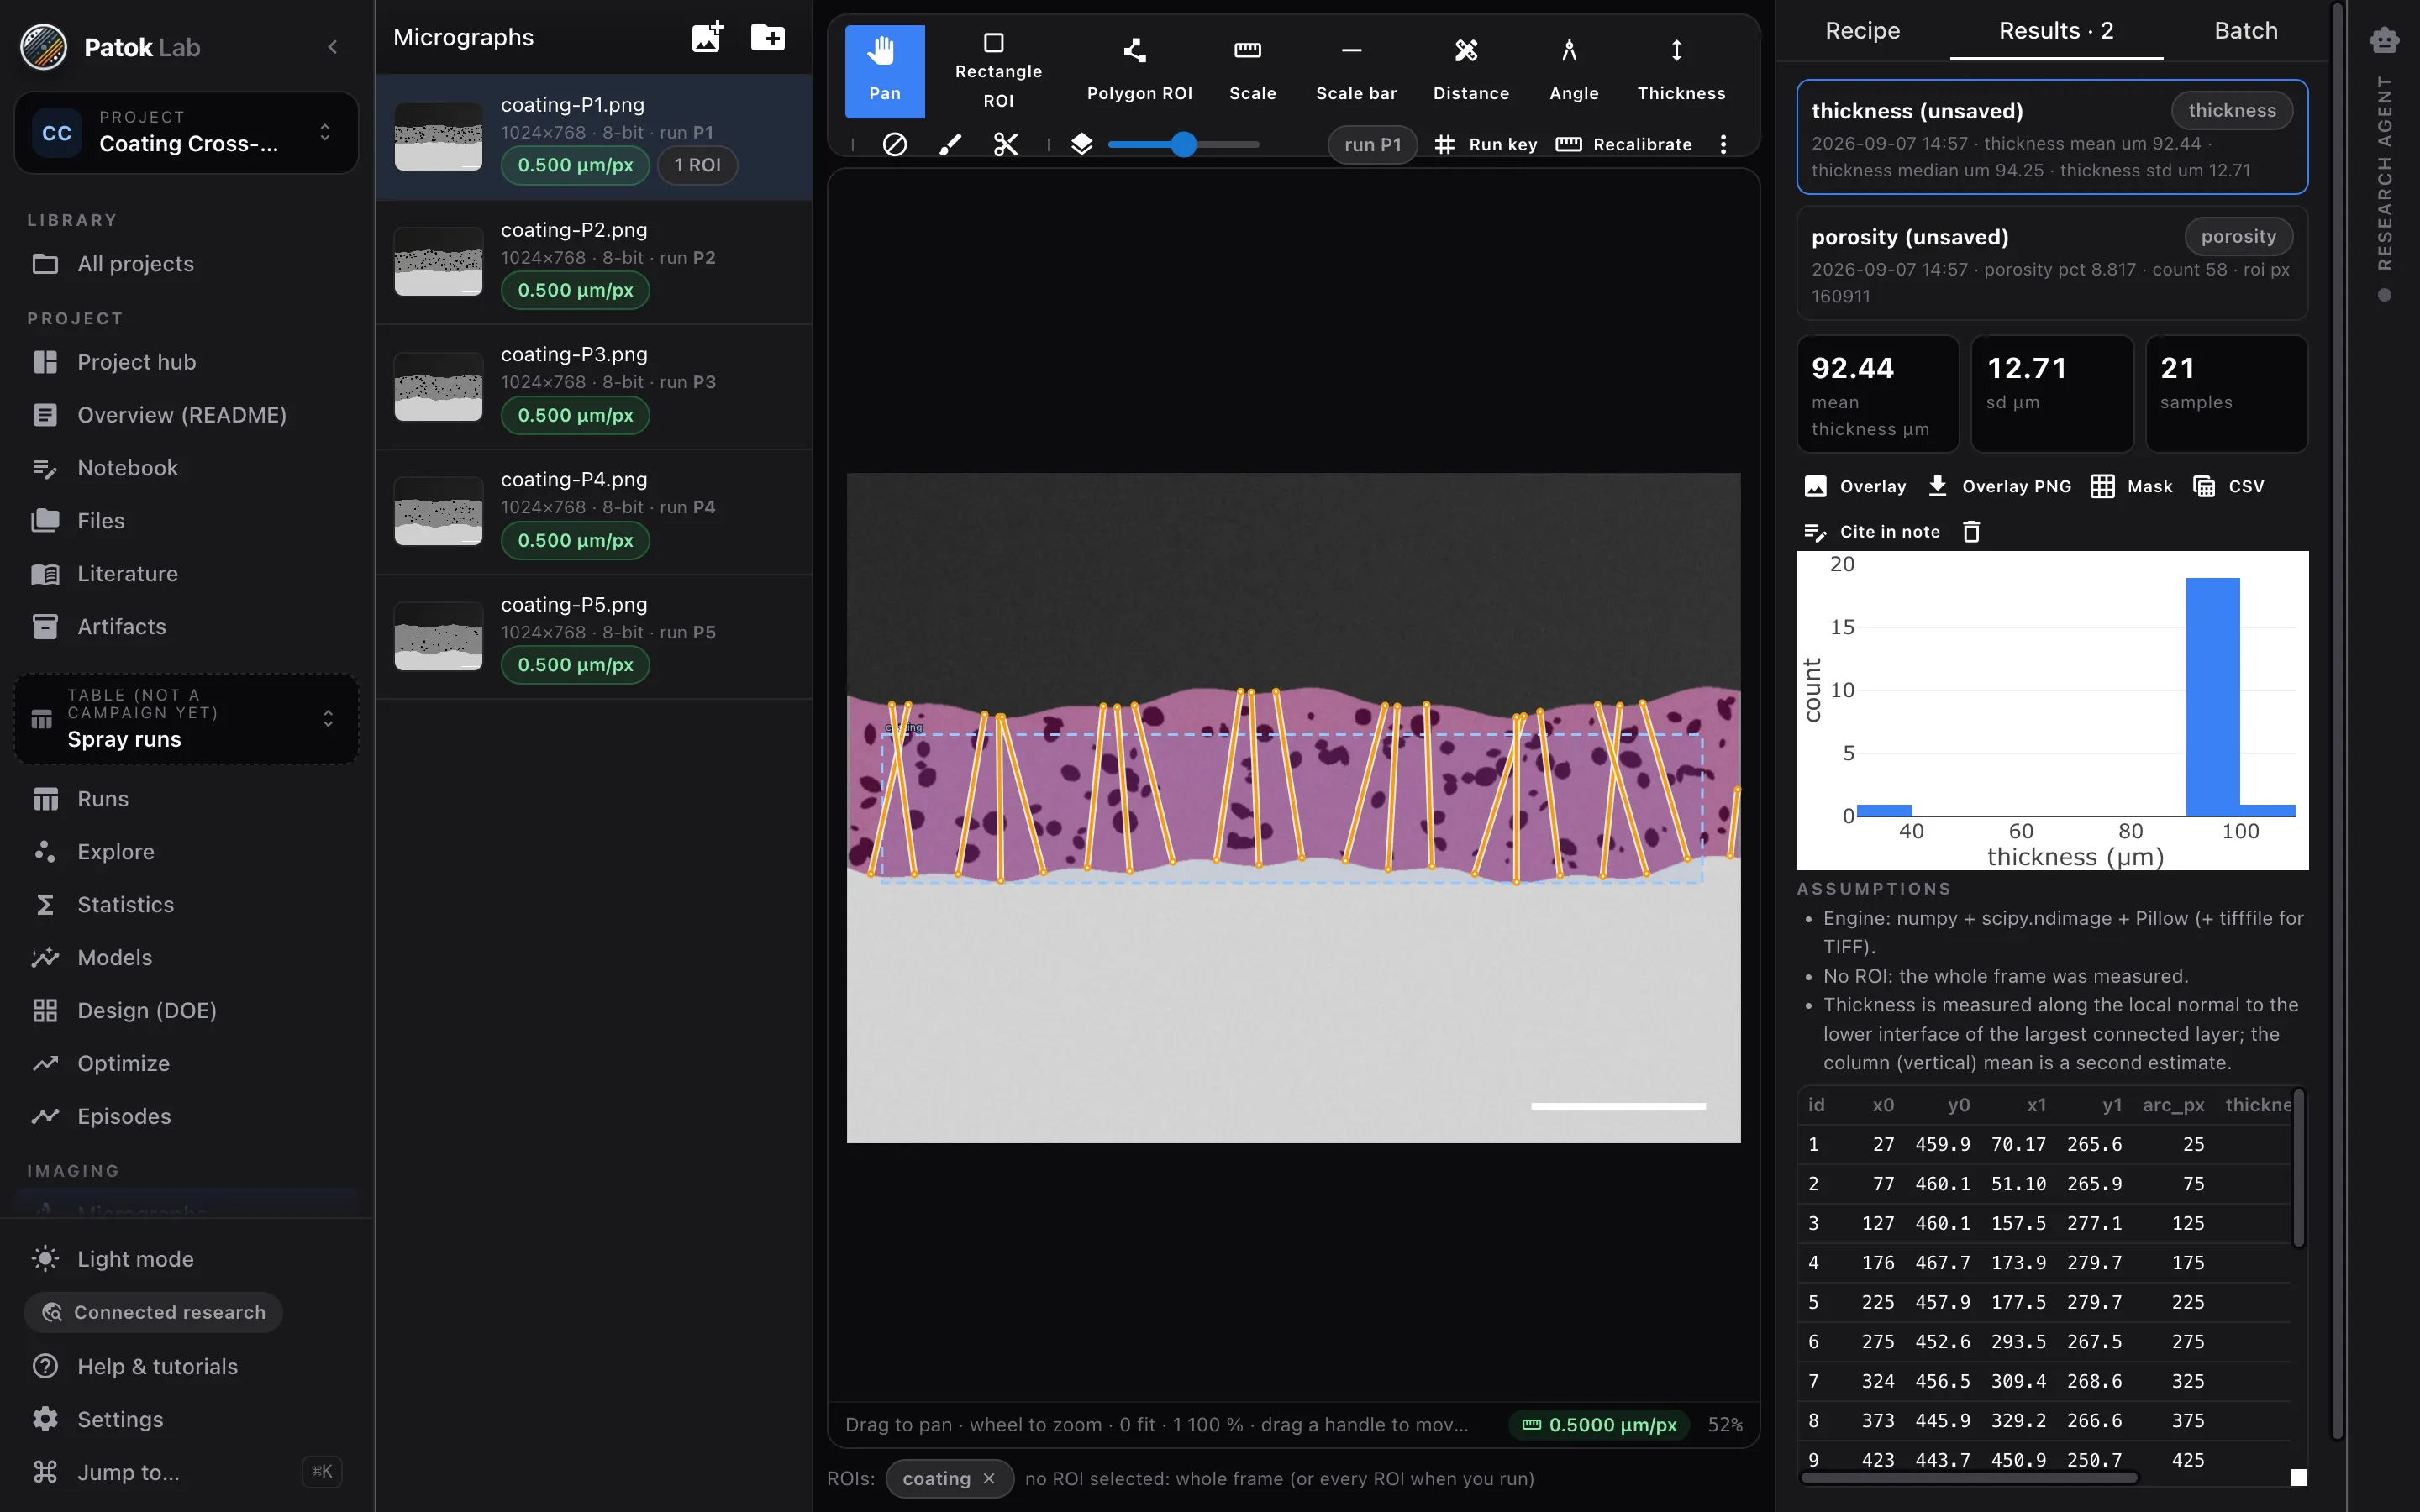This screenshot has height=1512, width=2420.
Task: Click Cite in note
Action: tap(1871, 532)
